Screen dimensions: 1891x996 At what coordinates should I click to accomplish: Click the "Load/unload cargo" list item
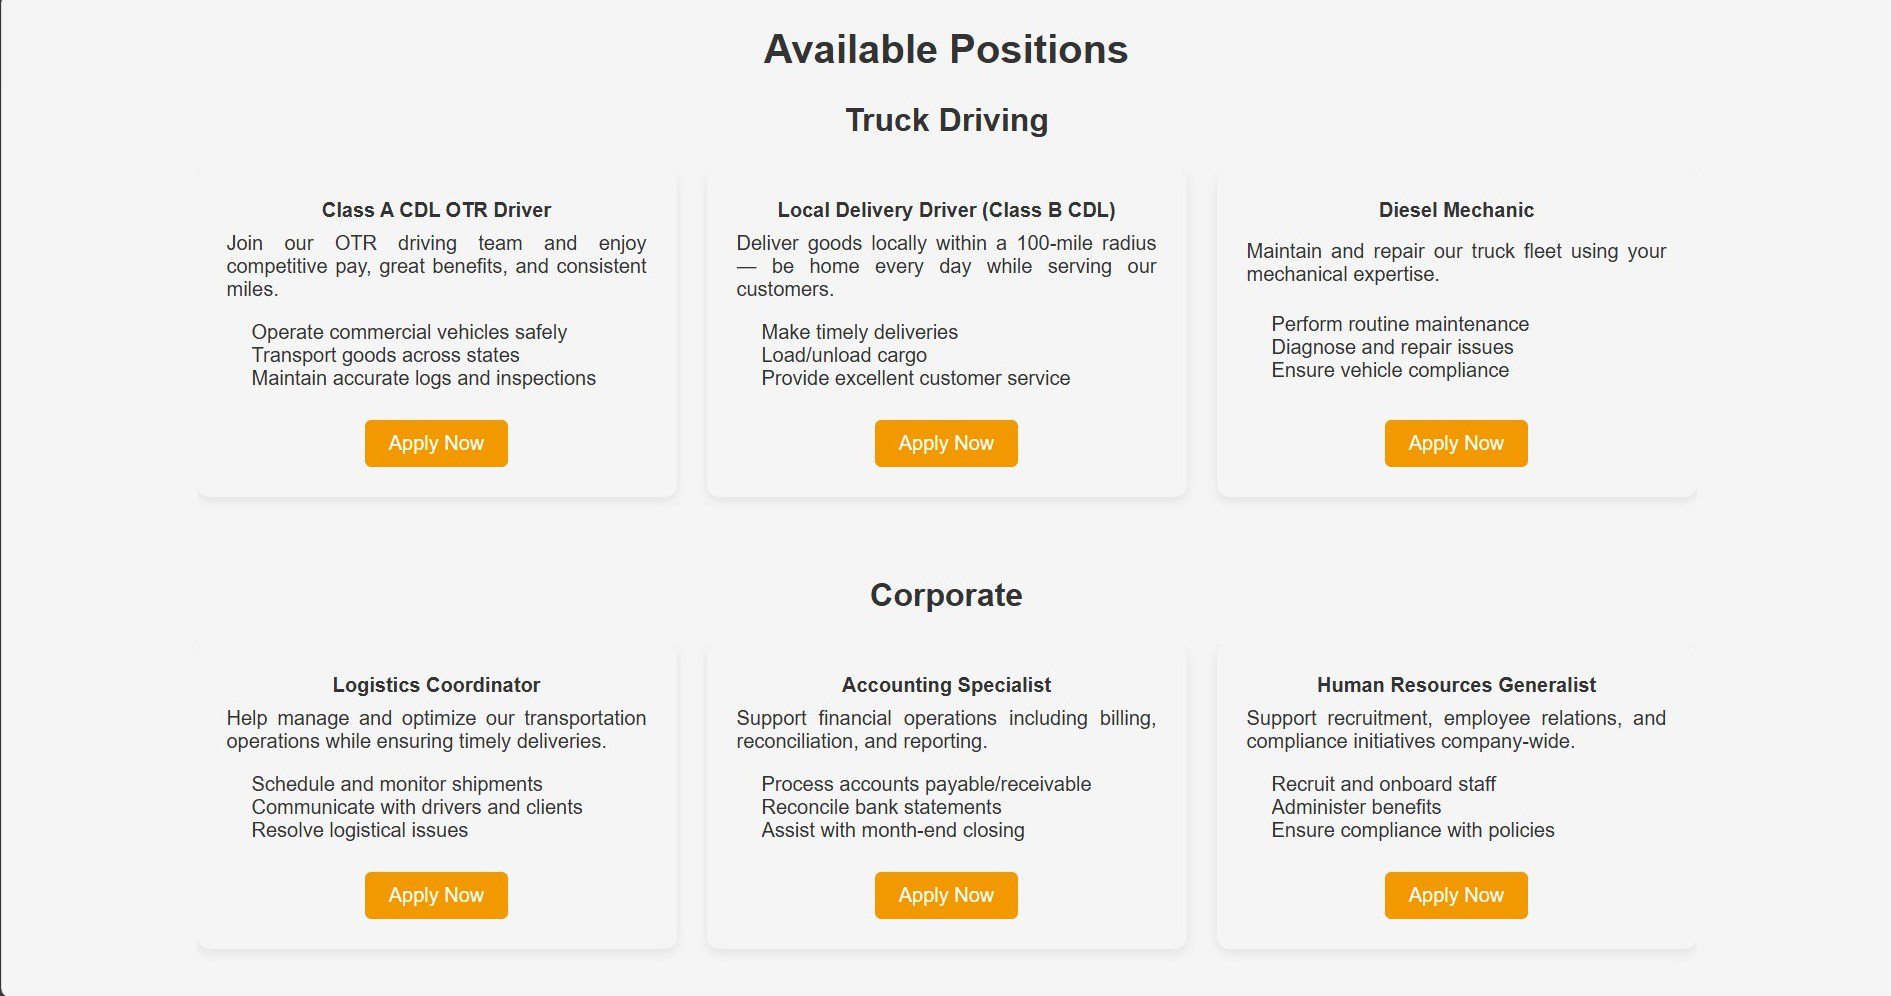844,355
